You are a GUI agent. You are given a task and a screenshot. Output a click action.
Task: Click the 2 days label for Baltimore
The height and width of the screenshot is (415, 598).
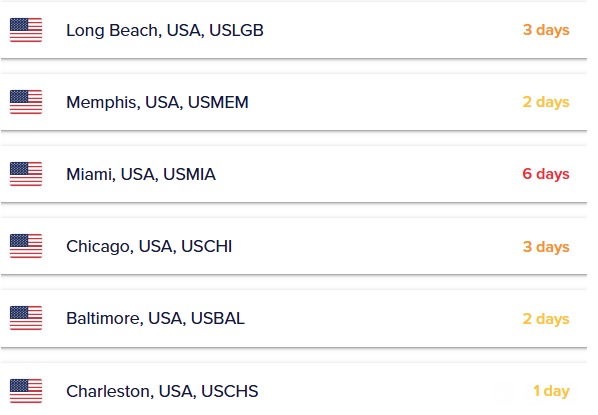tap(546, 318)
